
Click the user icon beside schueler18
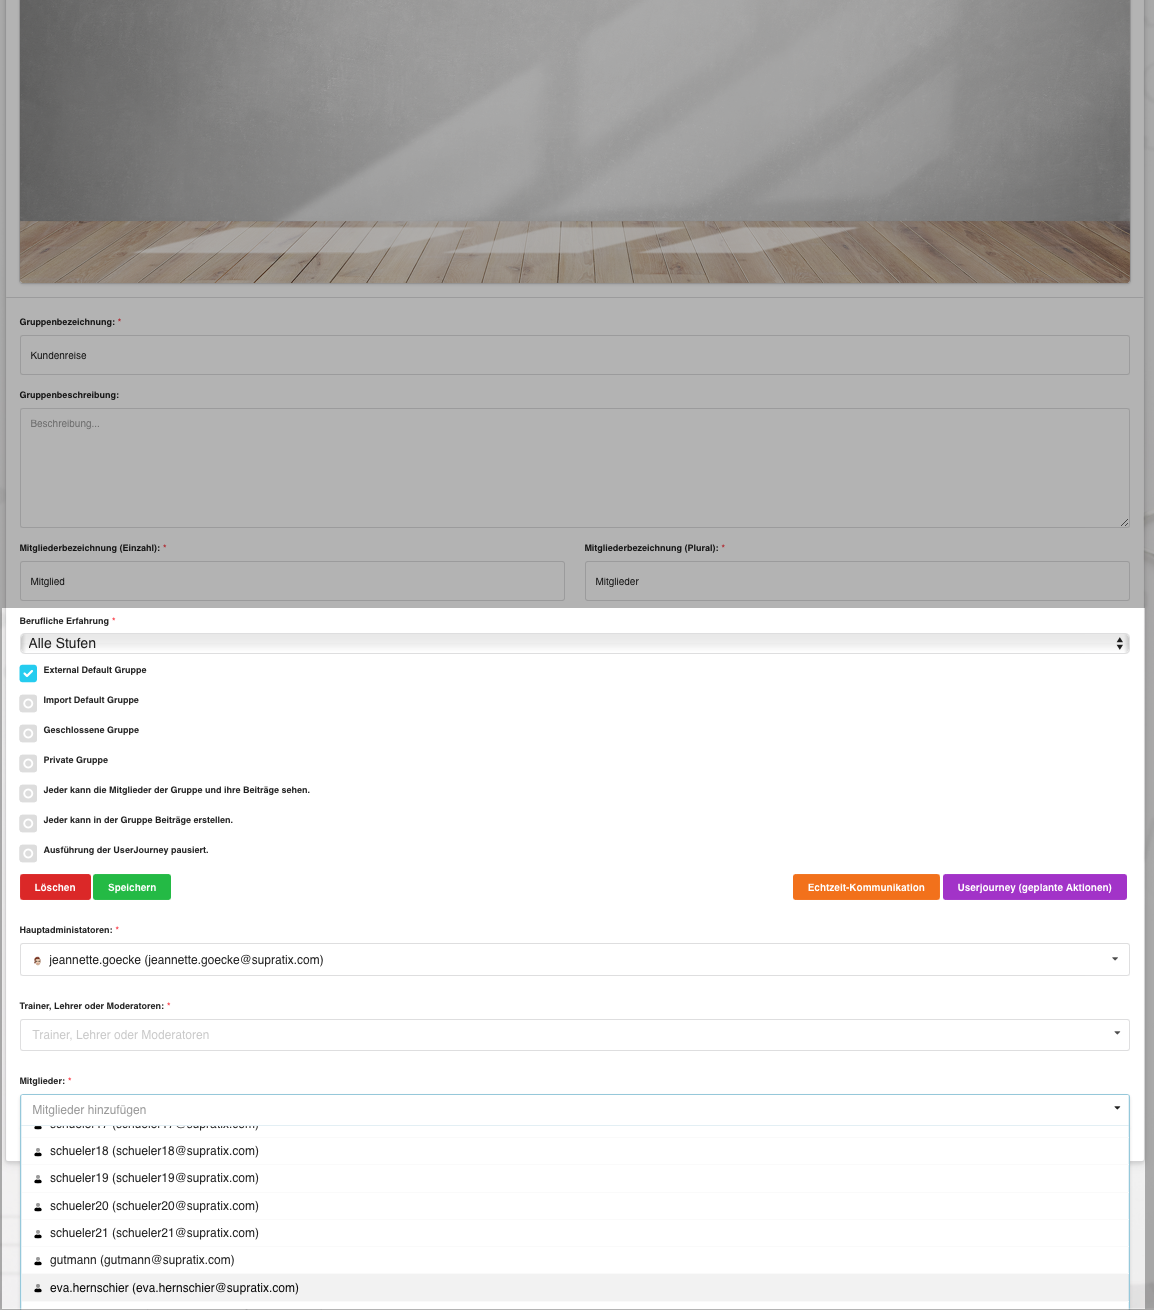coord(38,1152)
